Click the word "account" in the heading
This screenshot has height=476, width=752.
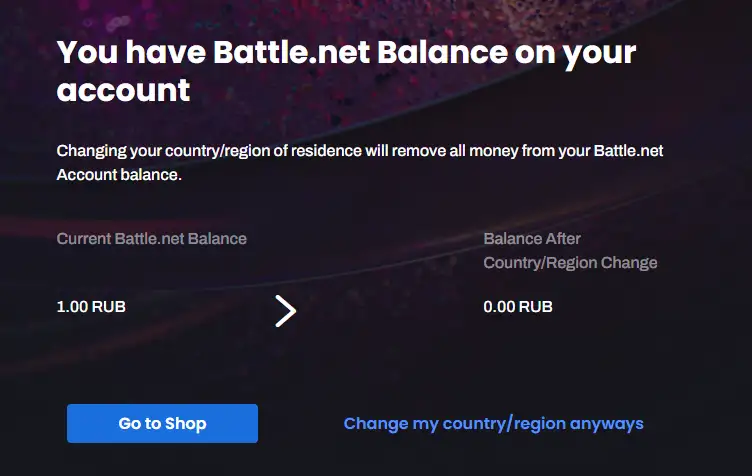(x=123, y=91)
